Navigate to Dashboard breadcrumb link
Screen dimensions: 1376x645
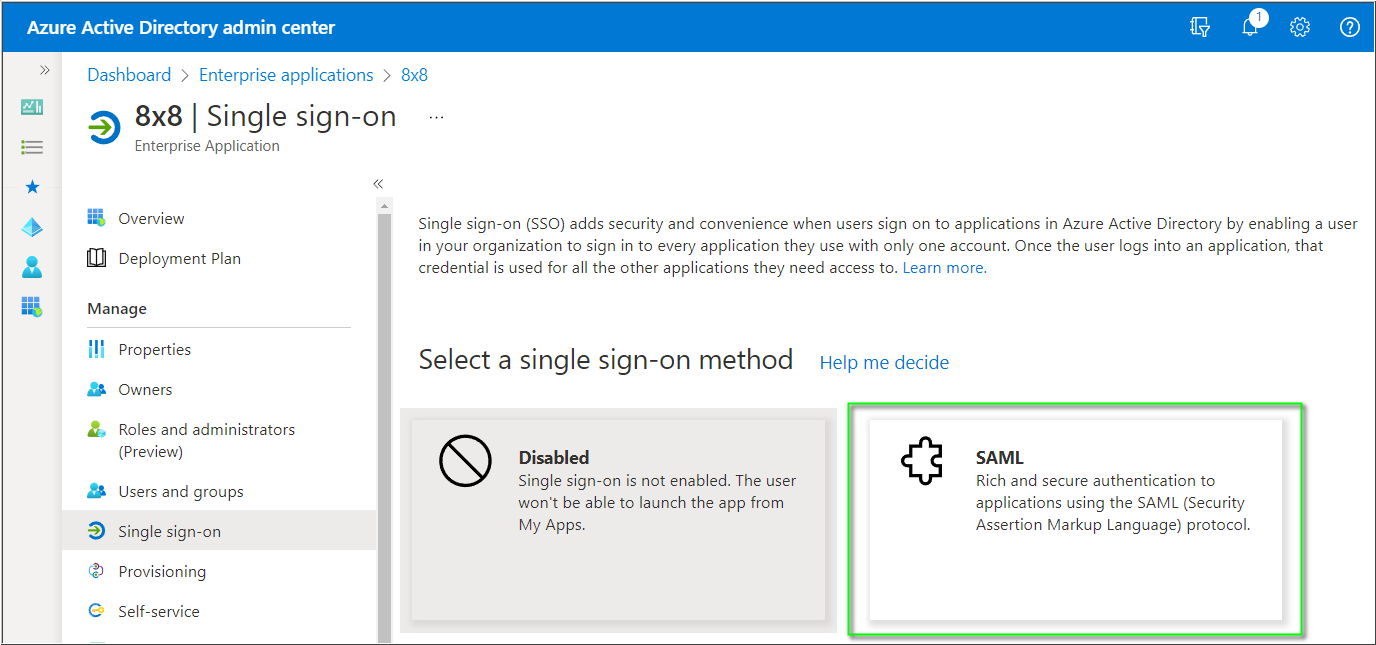(129, 75)
